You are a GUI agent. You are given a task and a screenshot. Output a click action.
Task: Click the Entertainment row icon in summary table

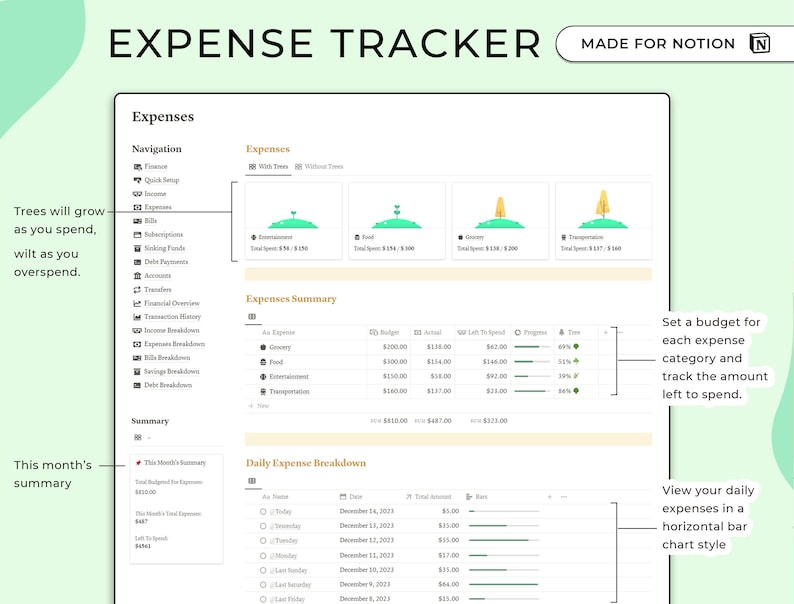coord(263,377)
